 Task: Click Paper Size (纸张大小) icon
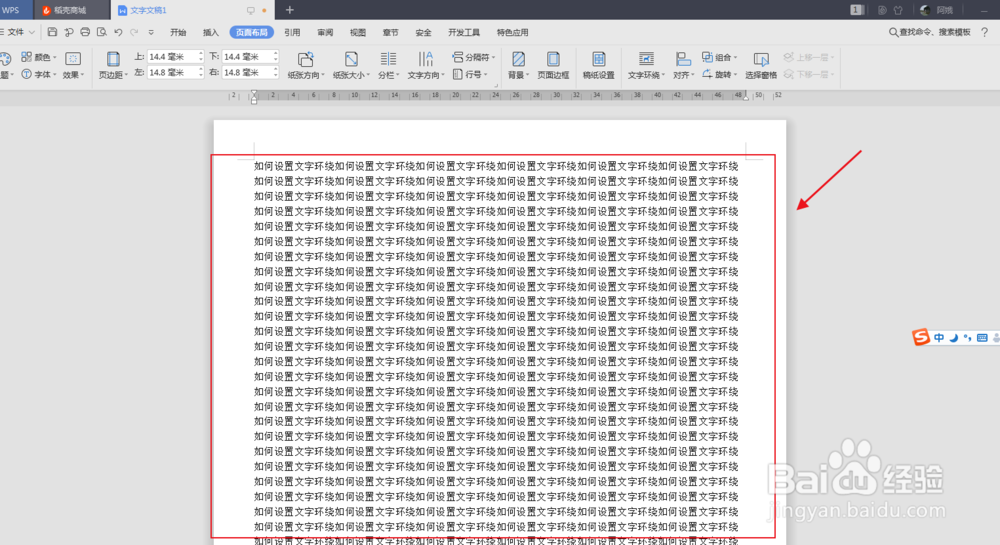coord(351,59)
